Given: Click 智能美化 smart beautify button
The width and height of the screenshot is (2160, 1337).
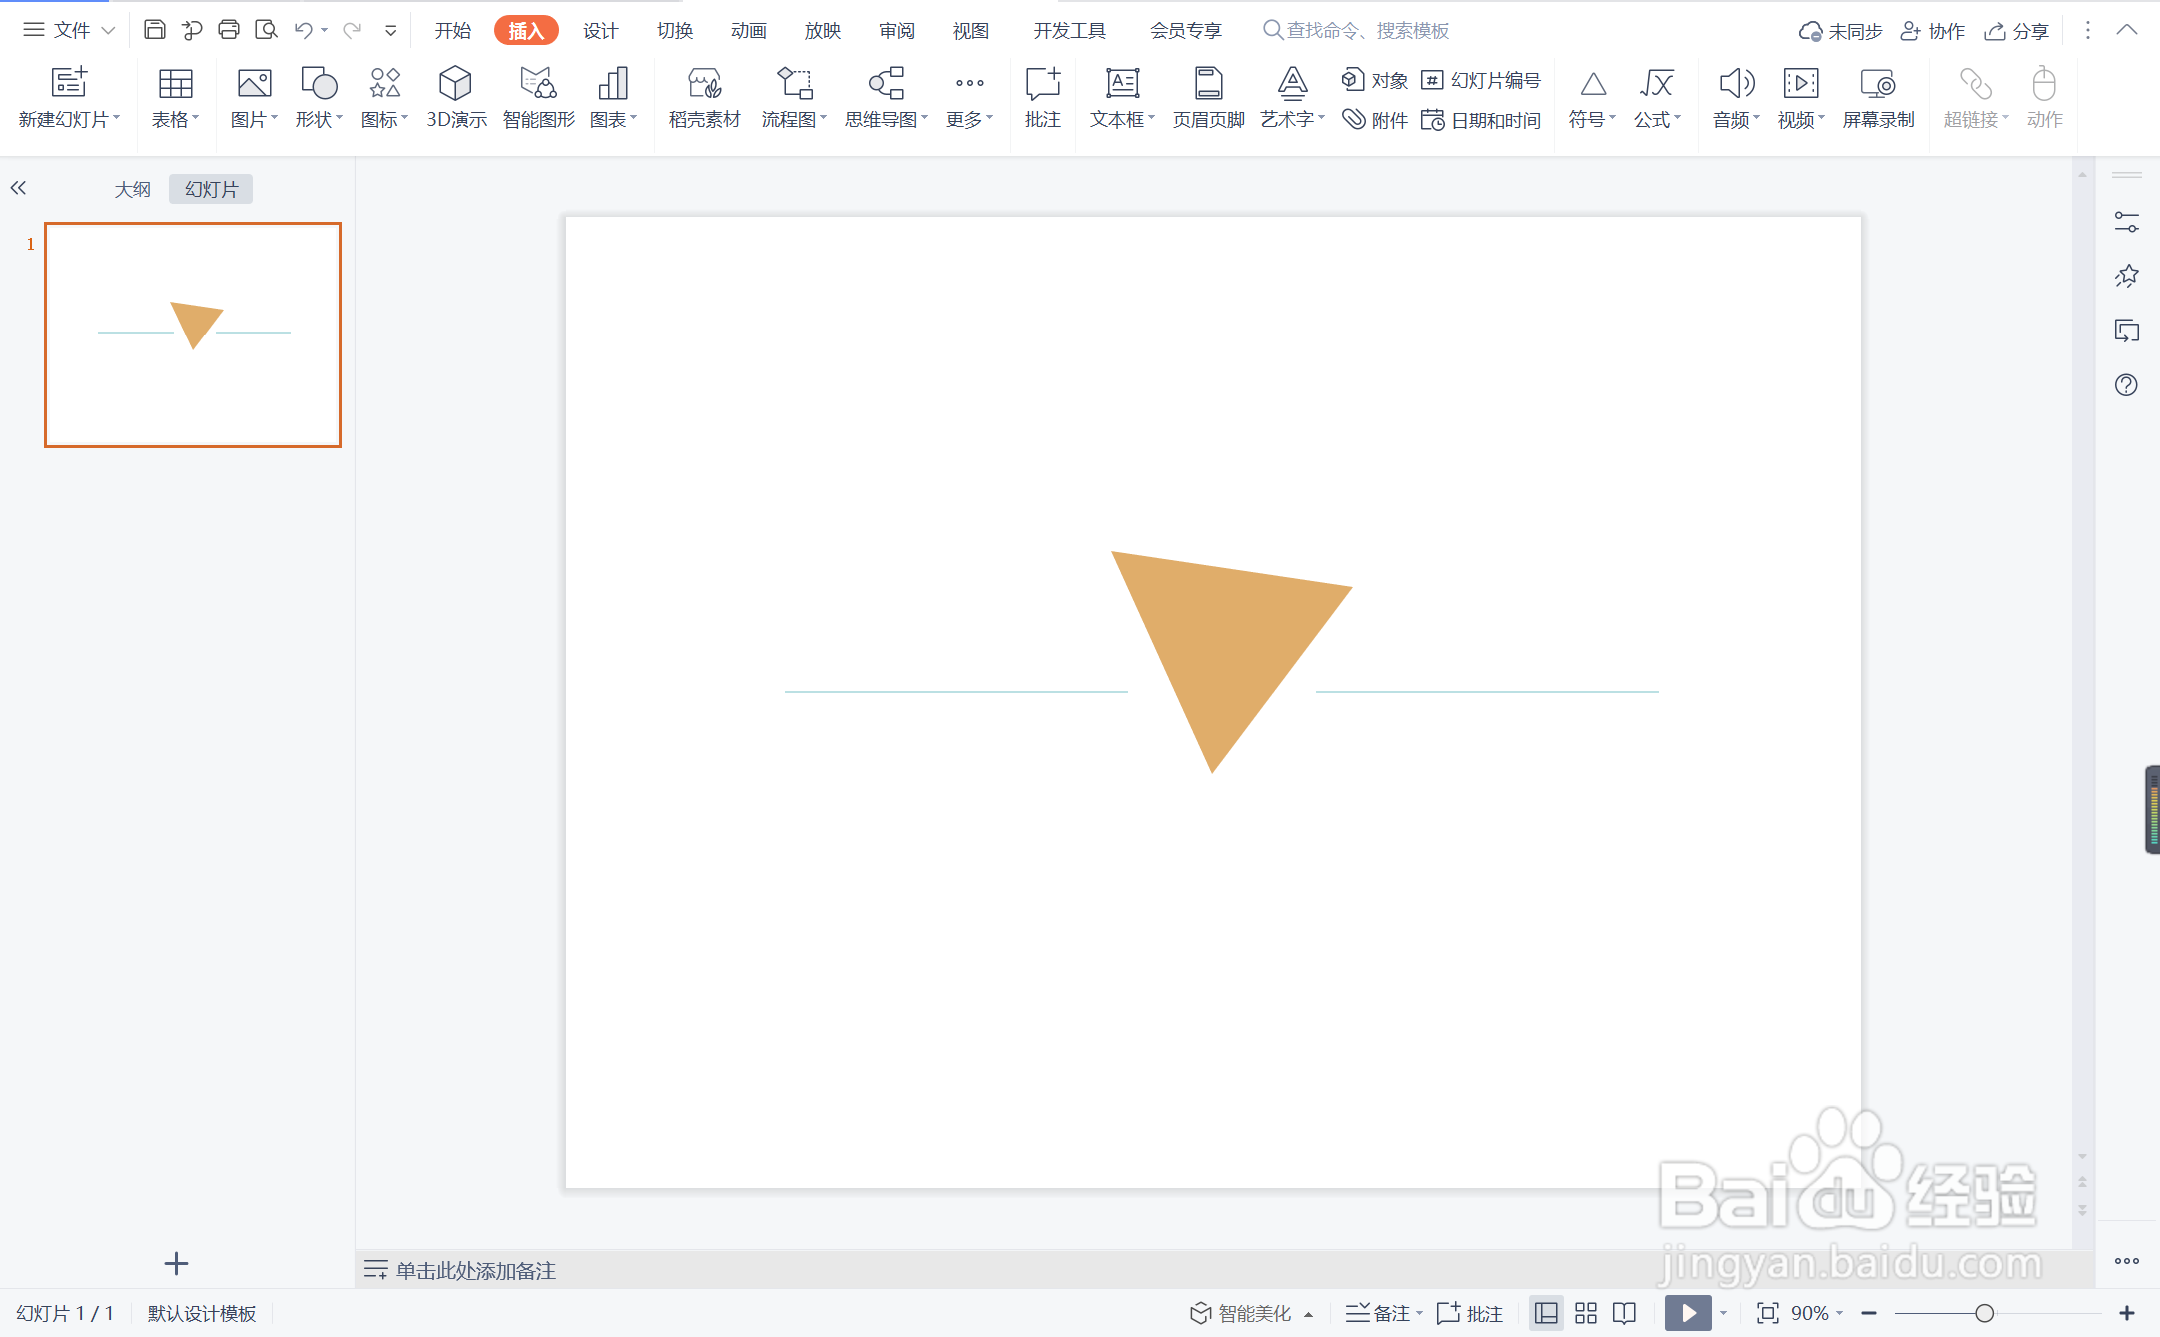Looking at the screenshot, I should [x=1242, y=1313].
